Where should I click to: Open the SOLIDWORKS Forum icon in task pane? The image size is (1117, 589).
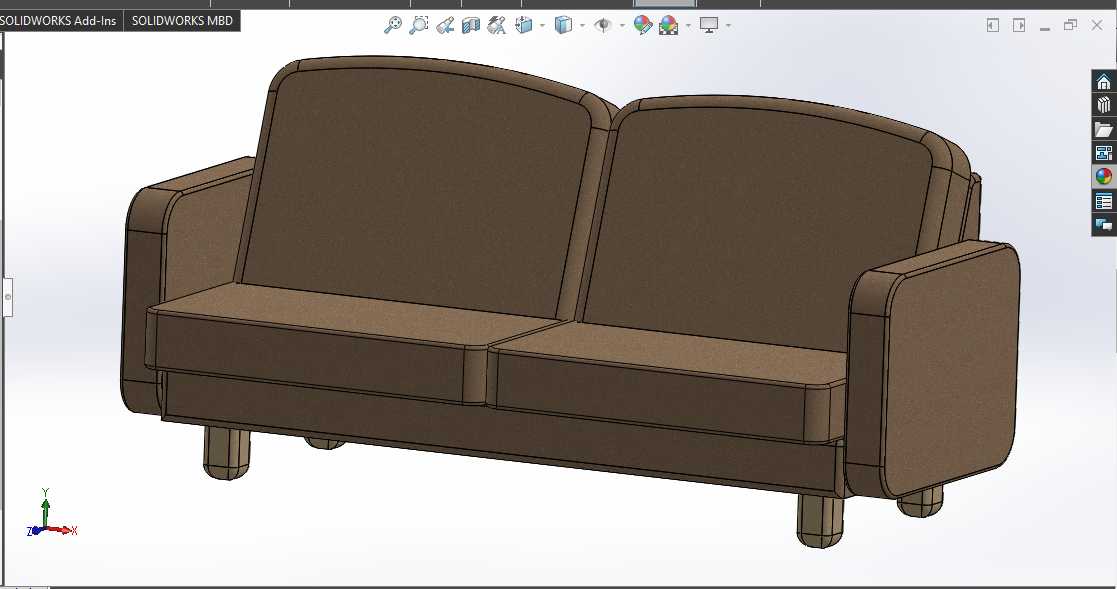coord(1104,225)
